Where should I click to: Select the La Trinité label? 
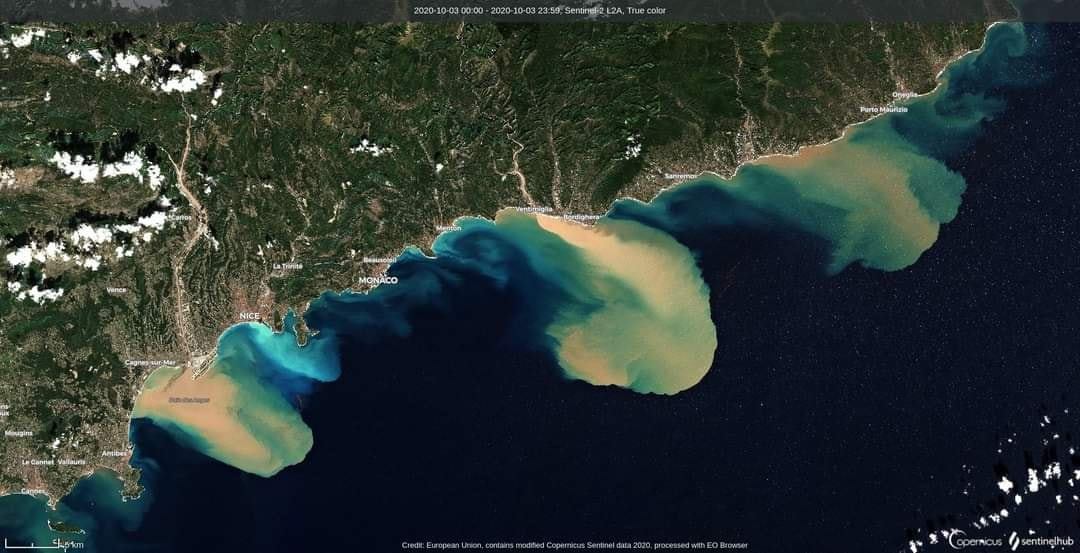[x=287, y=266]
